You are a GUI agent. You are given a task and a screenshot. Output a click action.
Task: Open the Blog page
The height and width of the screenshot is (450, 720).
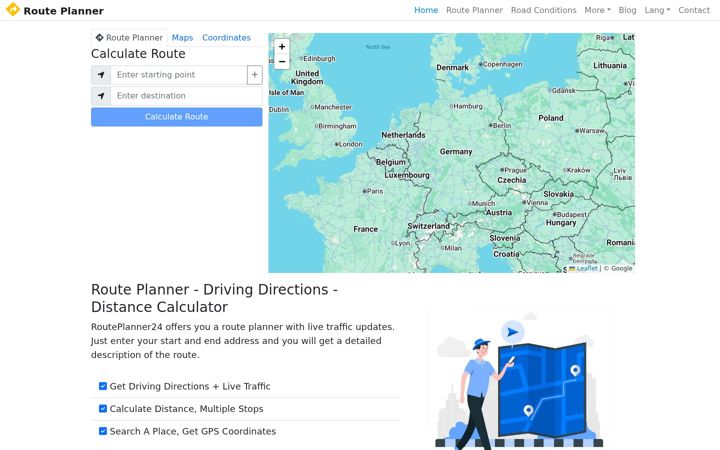pyautogui.click(x=627, y=10)
